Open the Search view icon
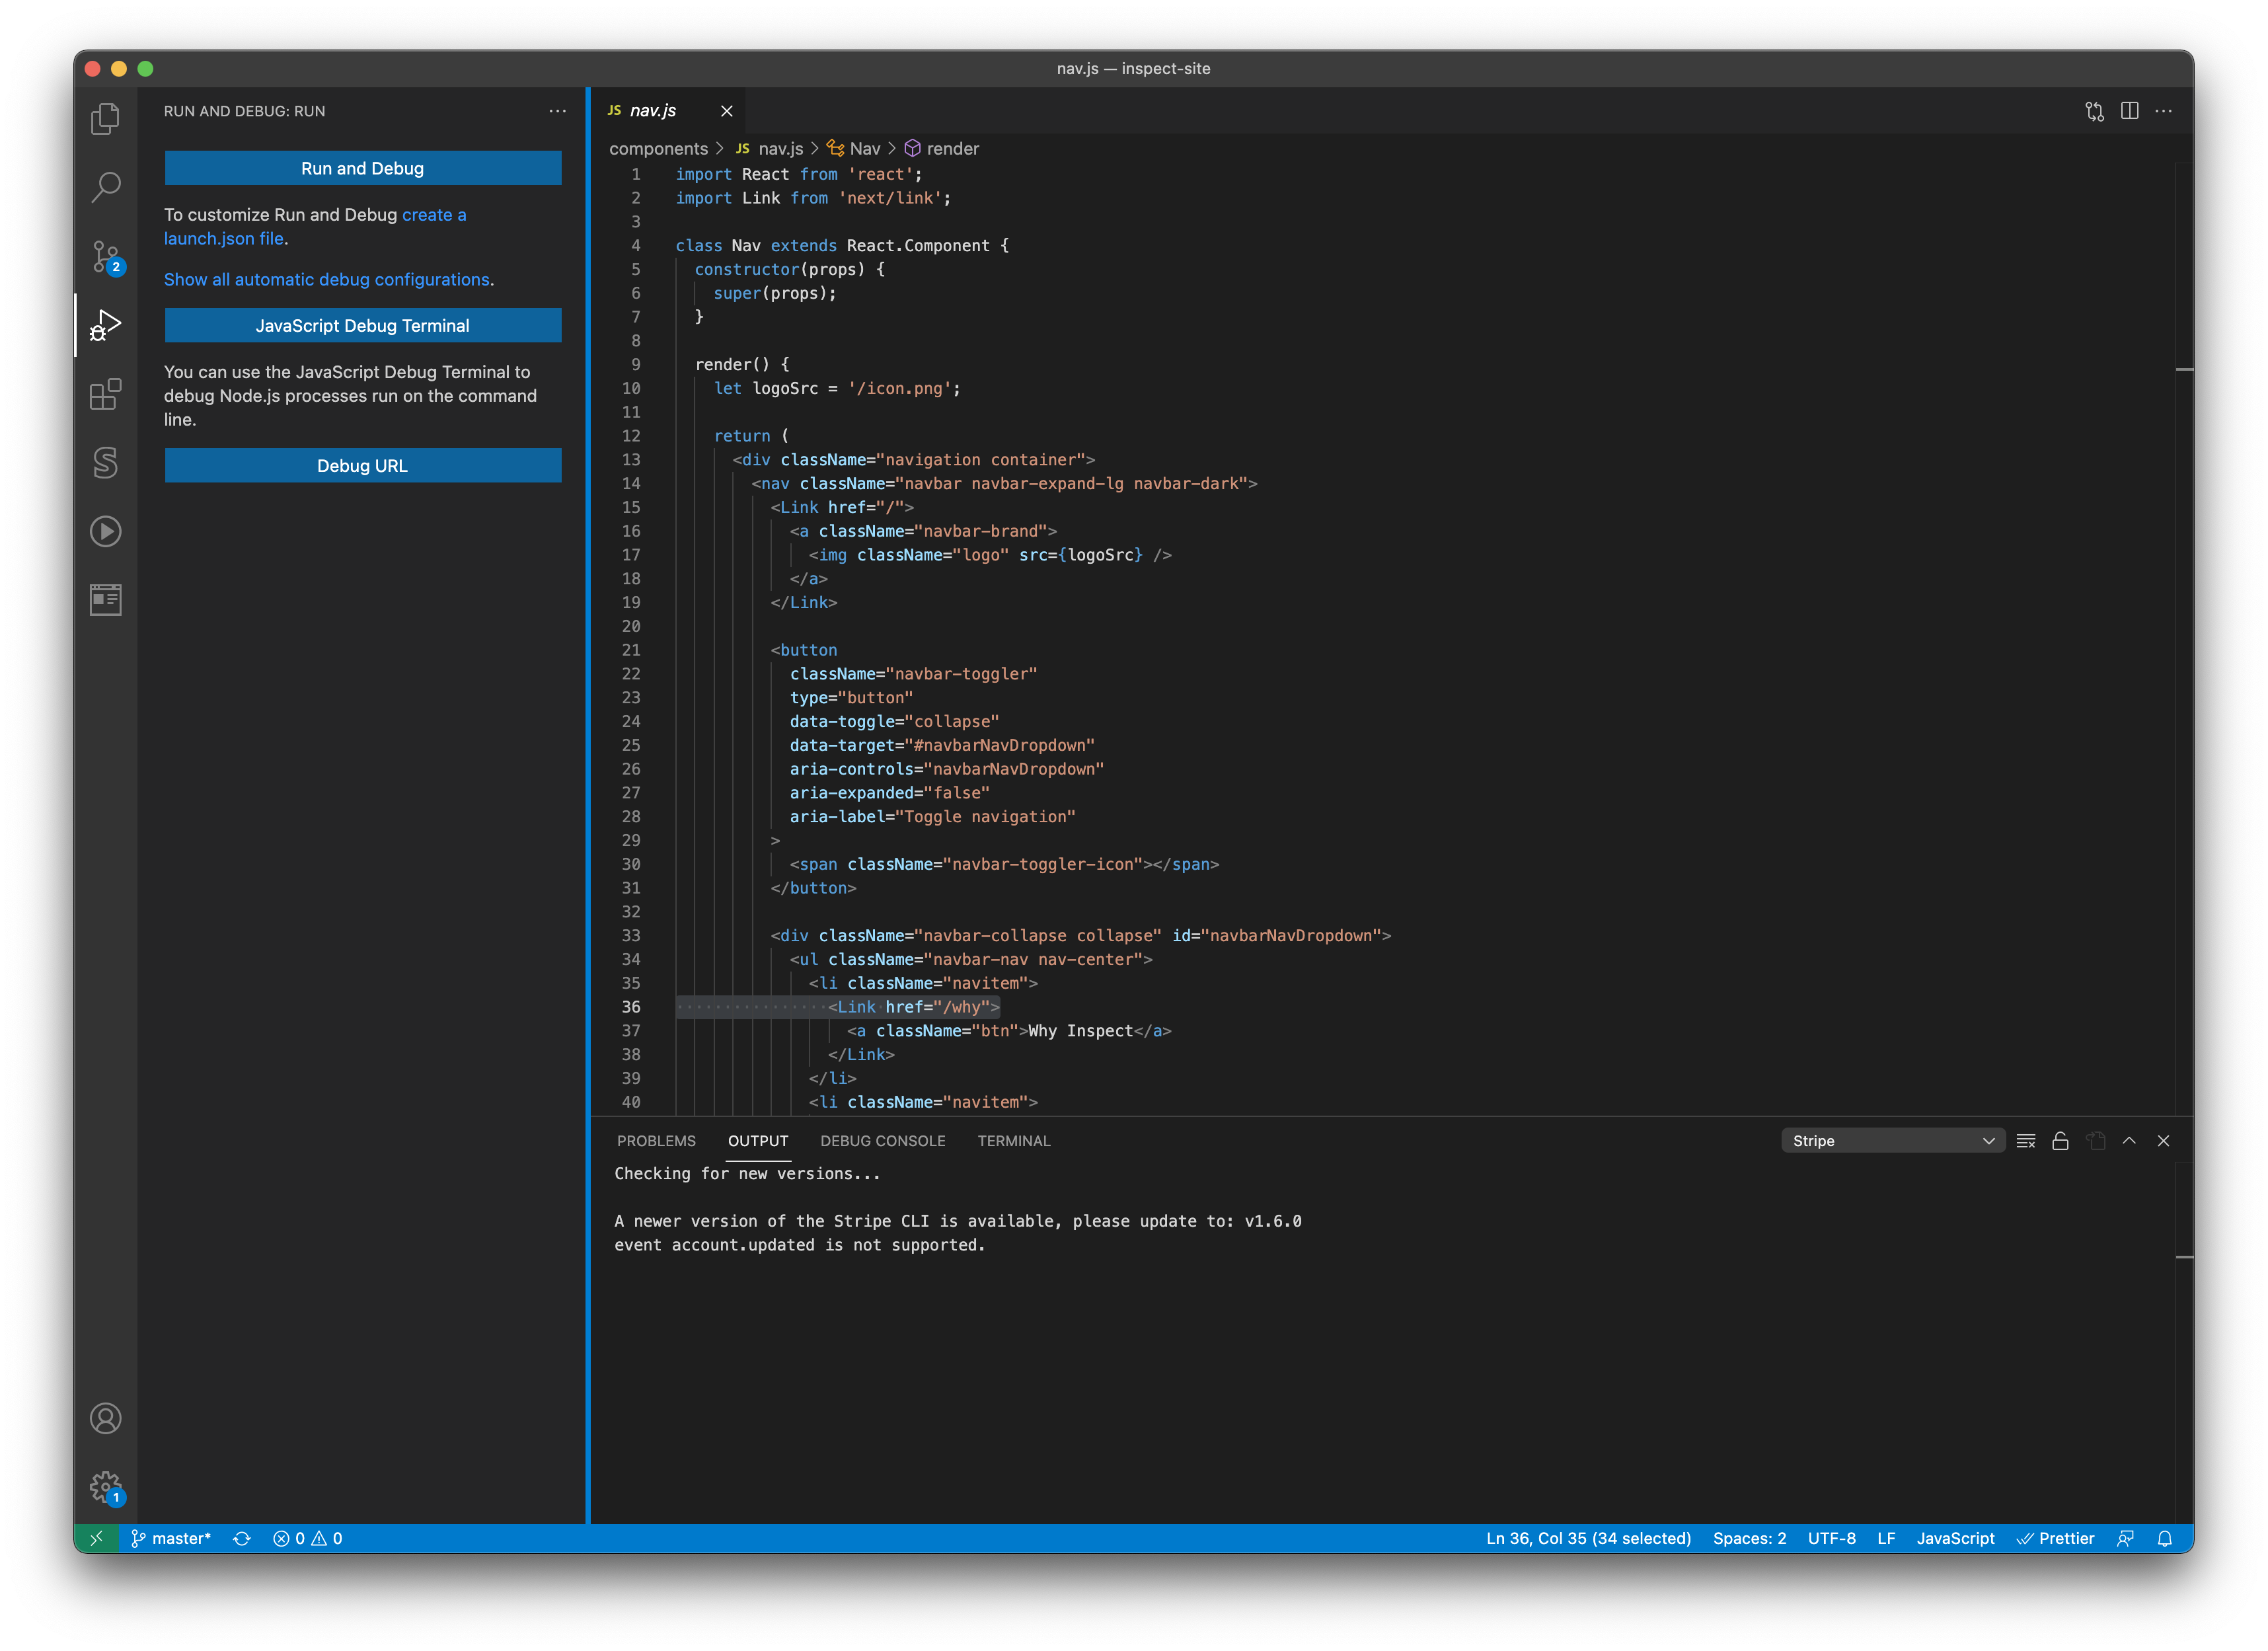 click(105, 187)
